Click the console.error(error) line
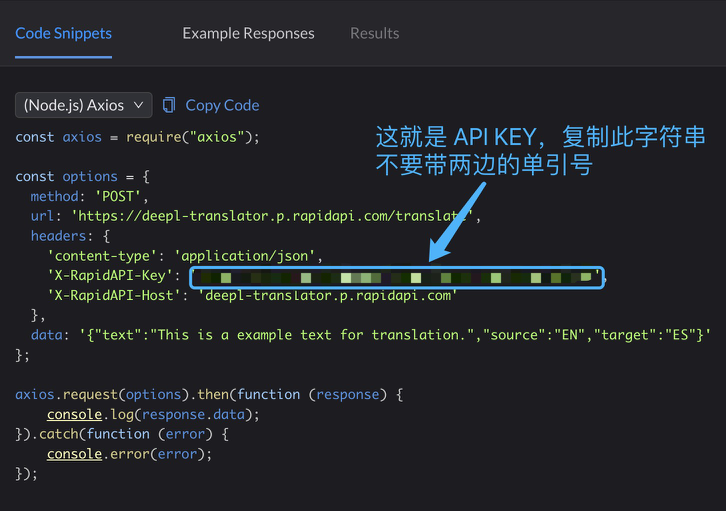This screenshot has width=726, height=511. pos(129,454)
